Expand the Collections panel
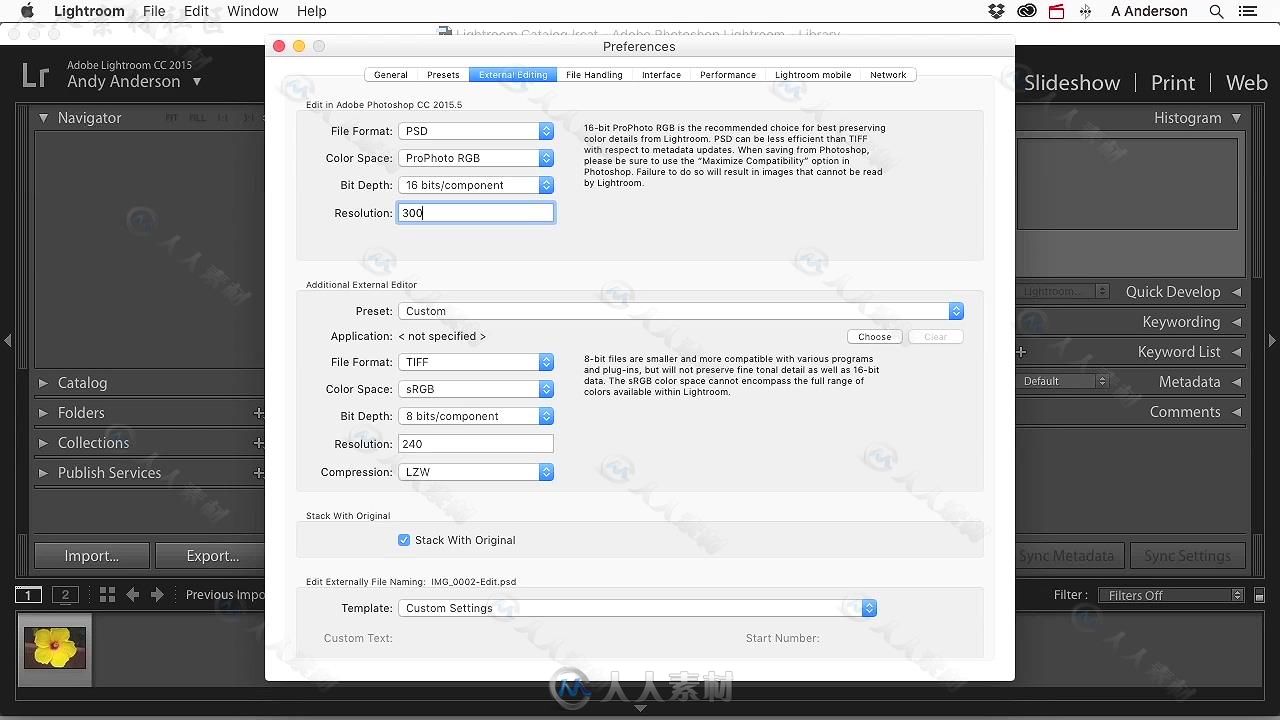Image resolution: width=1280 pixels, height=720 pixels. (x=43, y=443)
